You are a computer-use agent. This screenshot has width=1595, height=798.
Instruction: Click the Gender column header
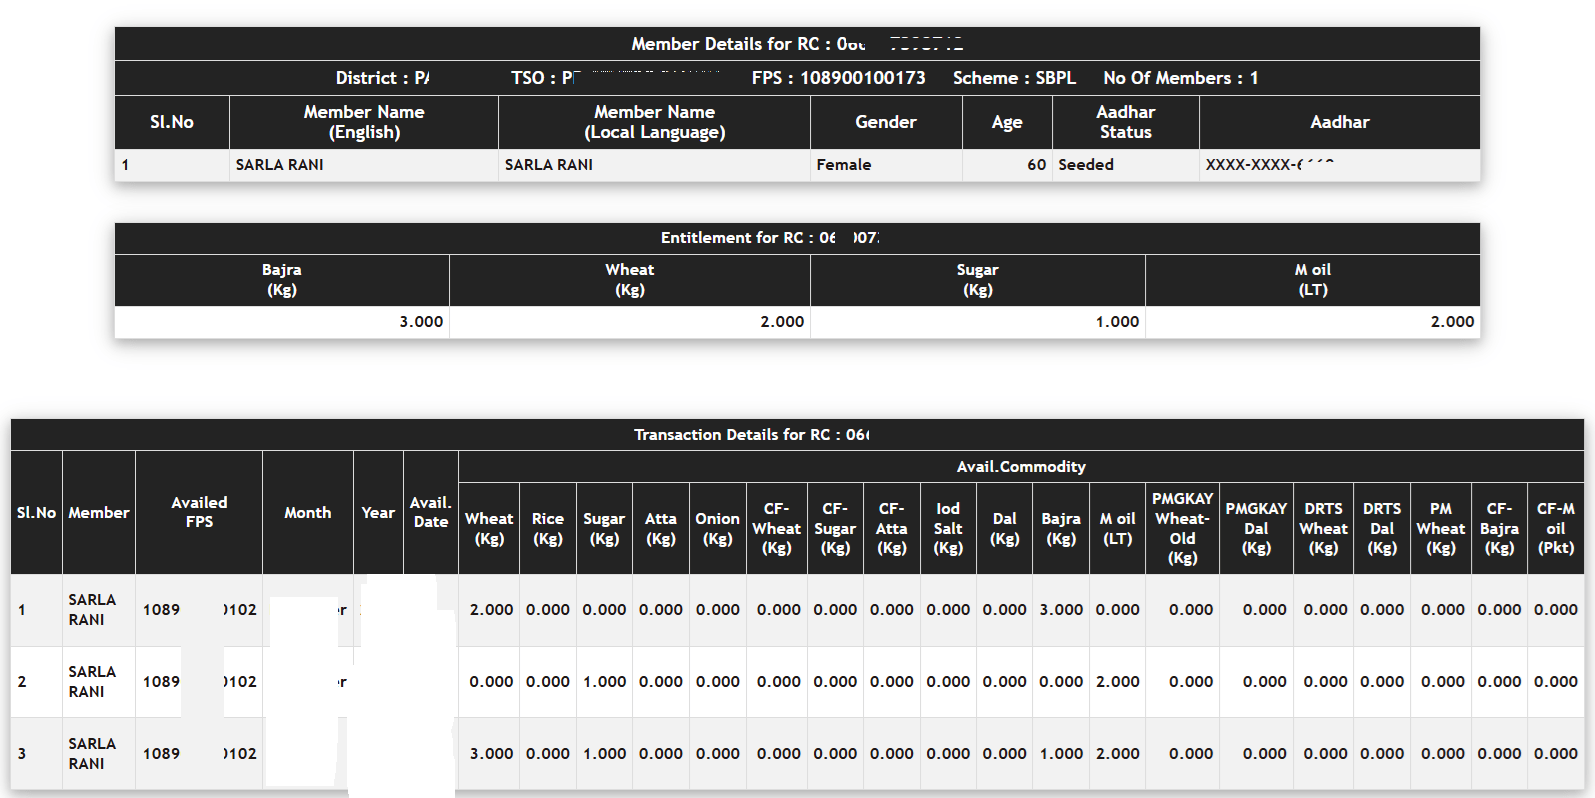[x=886, y=122]
